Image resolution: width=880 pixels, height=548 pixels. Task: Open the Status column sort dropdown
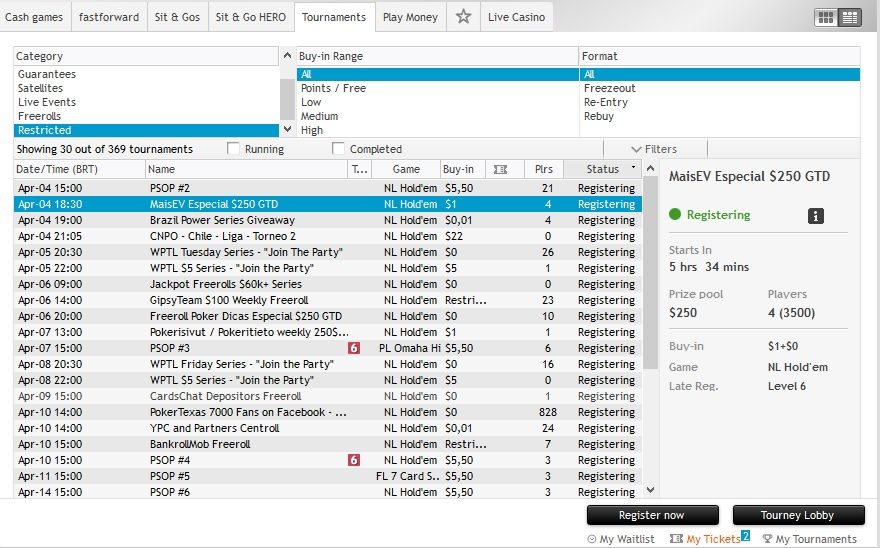click(633, 167)
